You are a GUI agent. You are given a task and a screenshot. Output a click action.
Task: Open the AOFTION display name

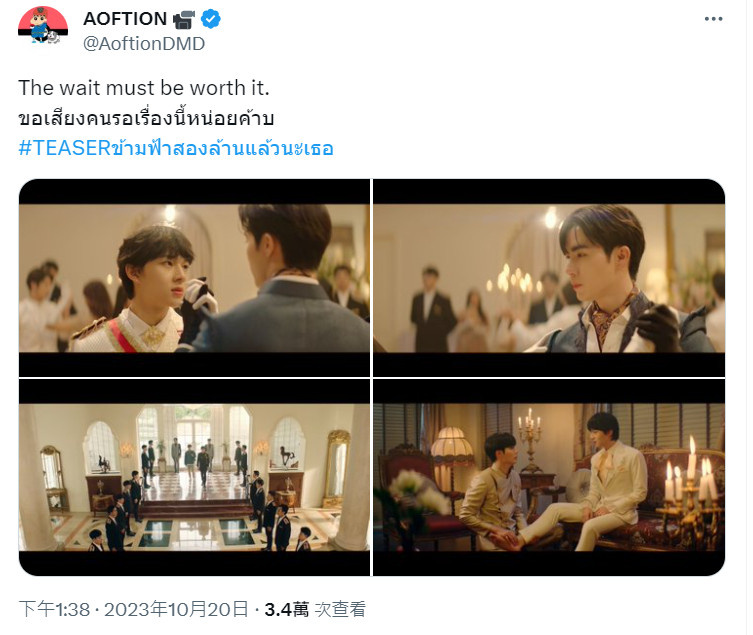click(x=125, y=19)
